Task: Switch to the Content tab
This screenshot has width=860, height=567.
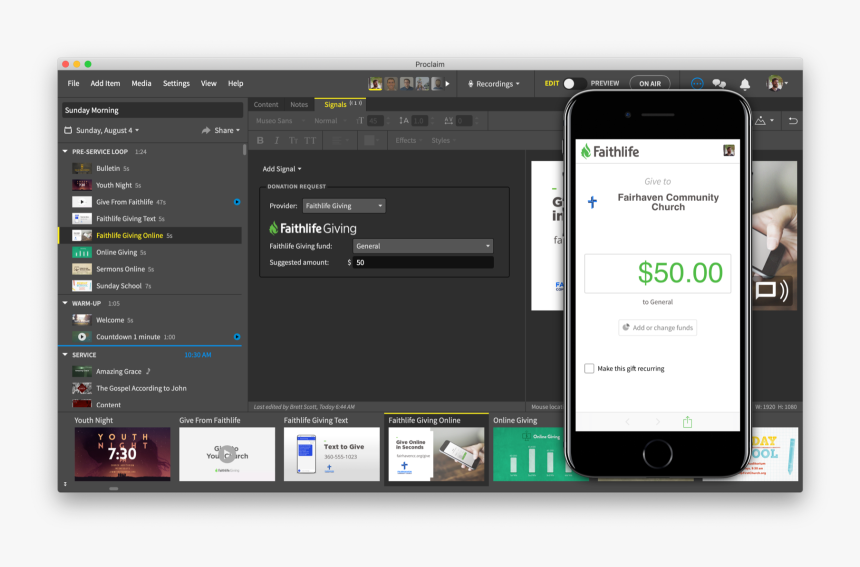Action: pyautogui.click(x=266, y=104)
